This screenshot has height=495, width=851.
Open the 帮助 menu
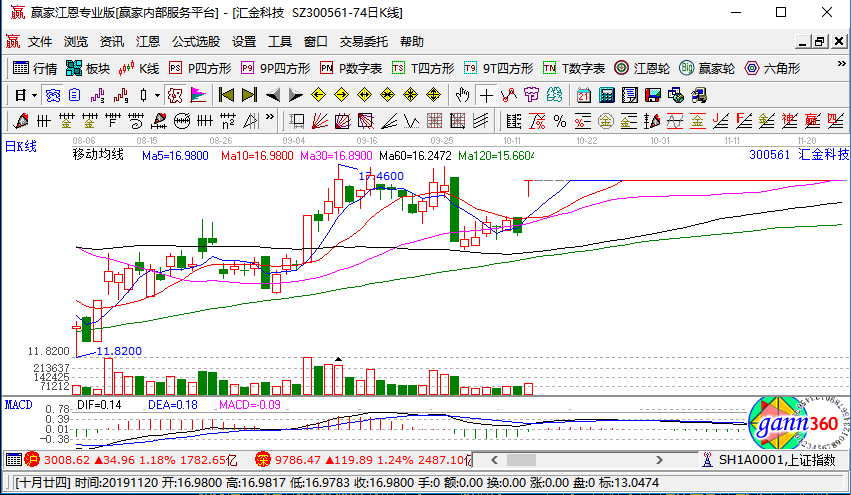pyautogui.click(x=411, y=42)
